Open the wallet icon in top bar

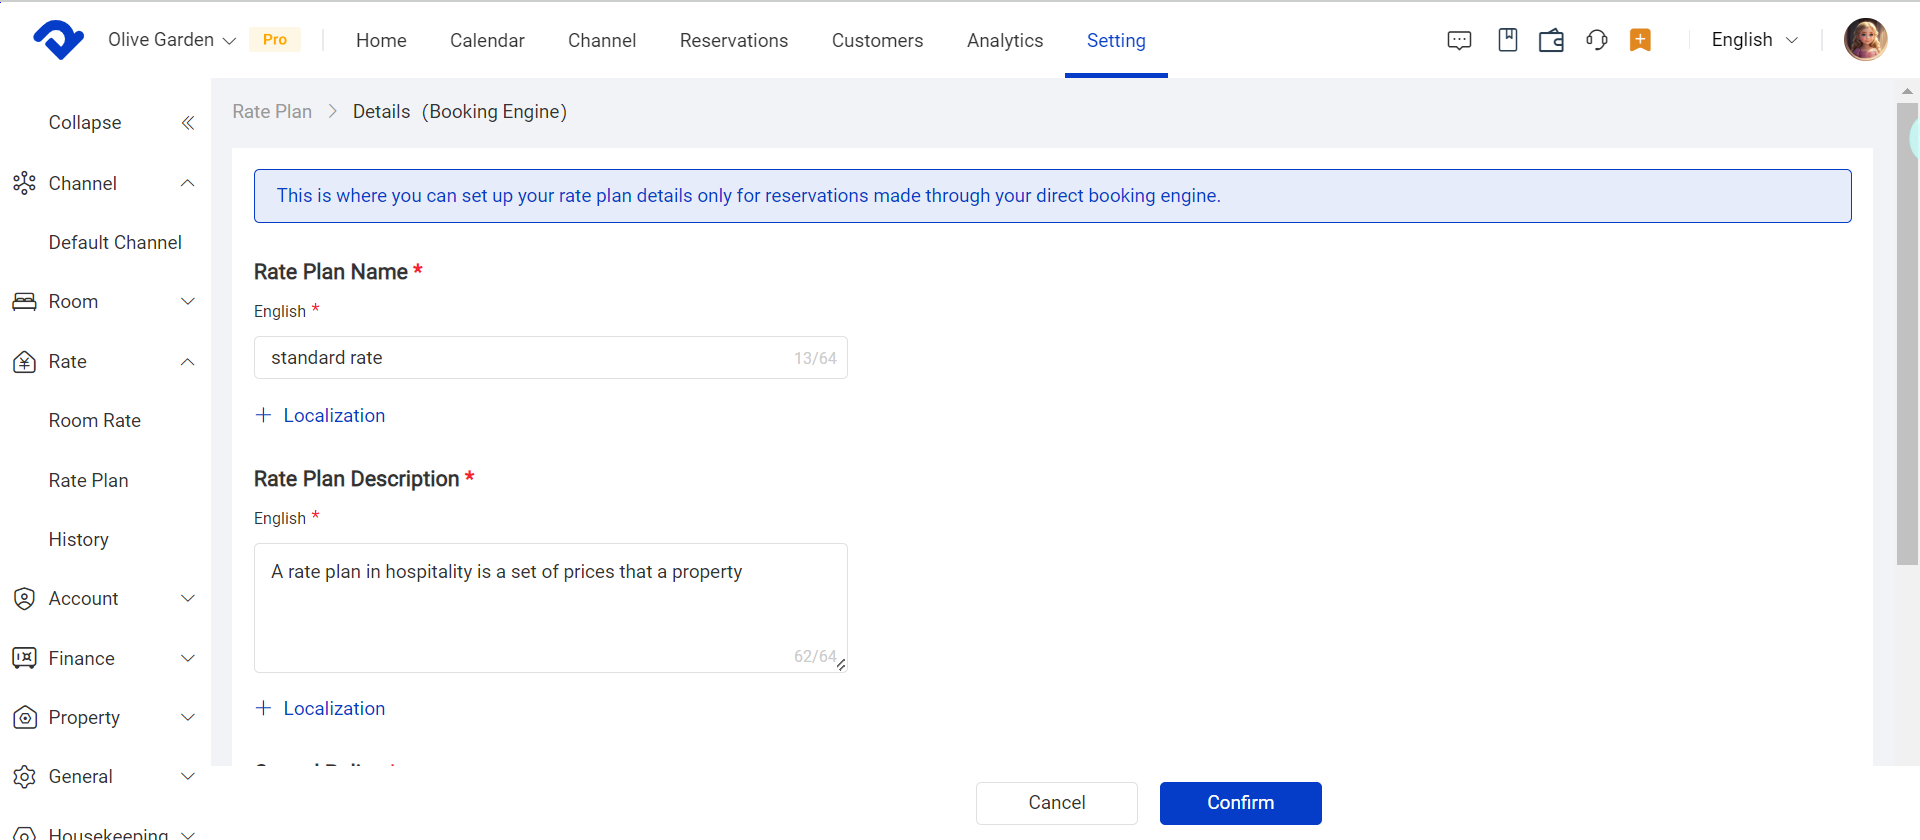1551,40
